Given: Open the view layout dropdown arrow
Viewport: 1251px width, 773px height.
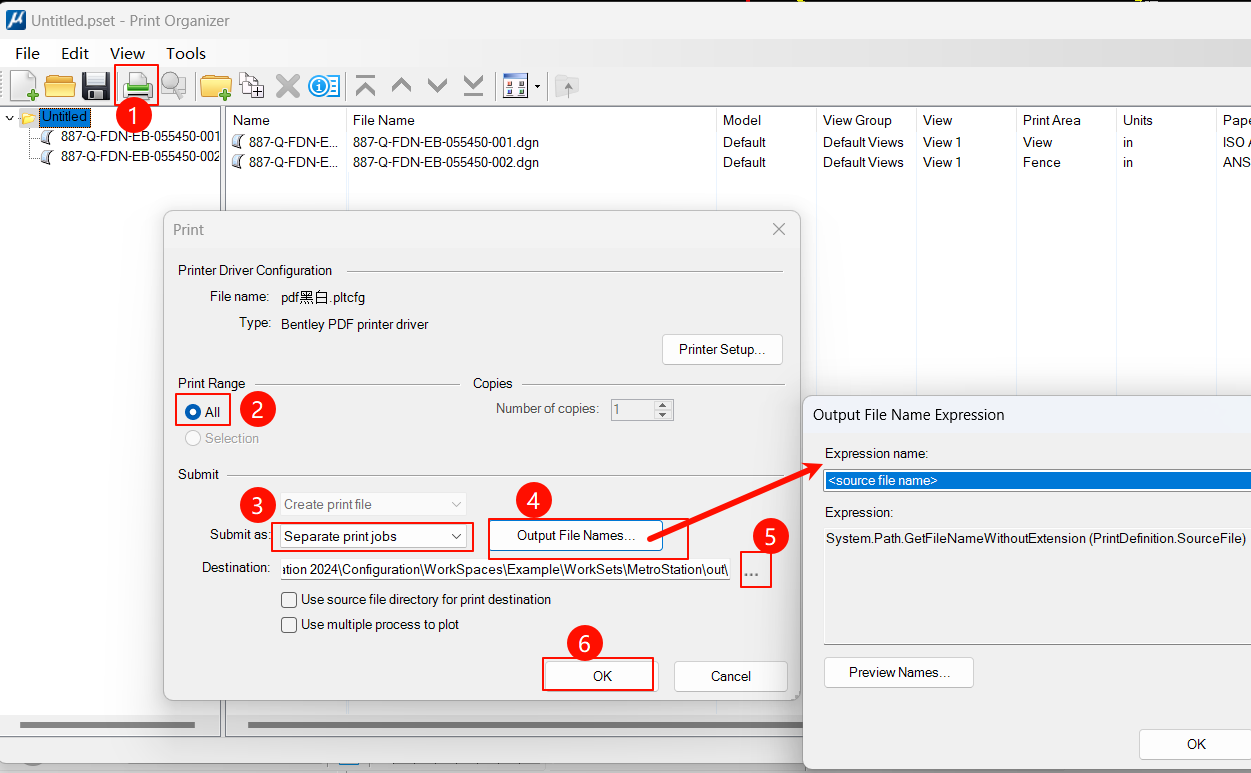Looking at the screenshot, I should pyautogui.click(x=537, y=87).
